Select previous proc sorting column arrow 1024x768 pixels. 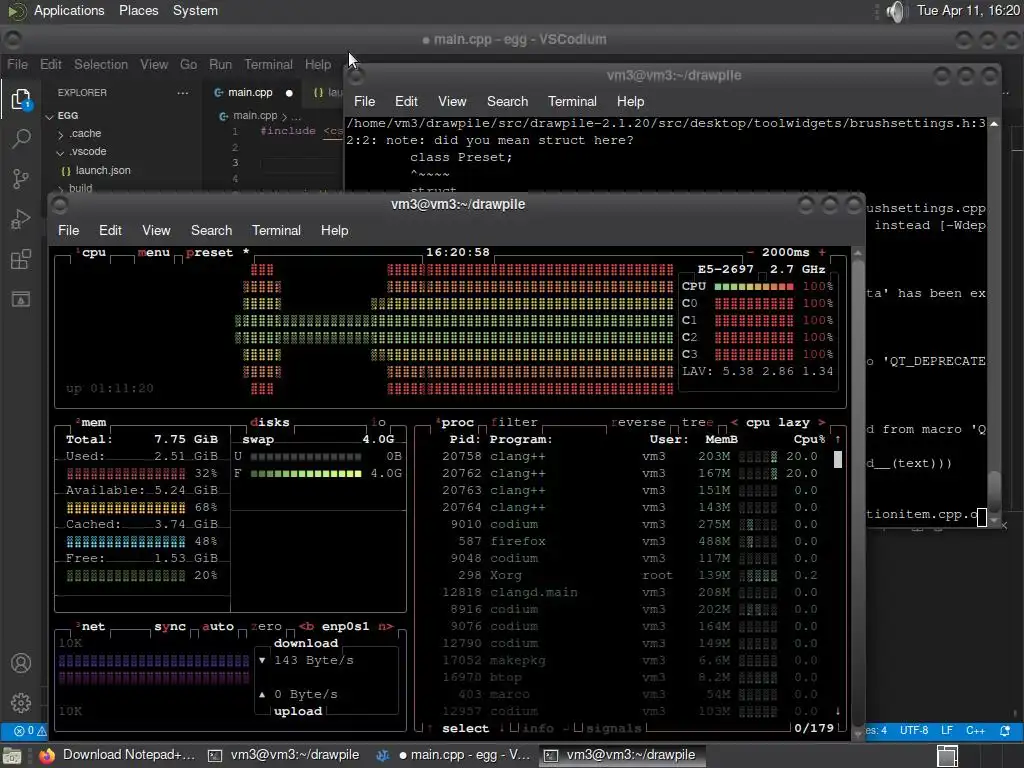coord(734,423)
